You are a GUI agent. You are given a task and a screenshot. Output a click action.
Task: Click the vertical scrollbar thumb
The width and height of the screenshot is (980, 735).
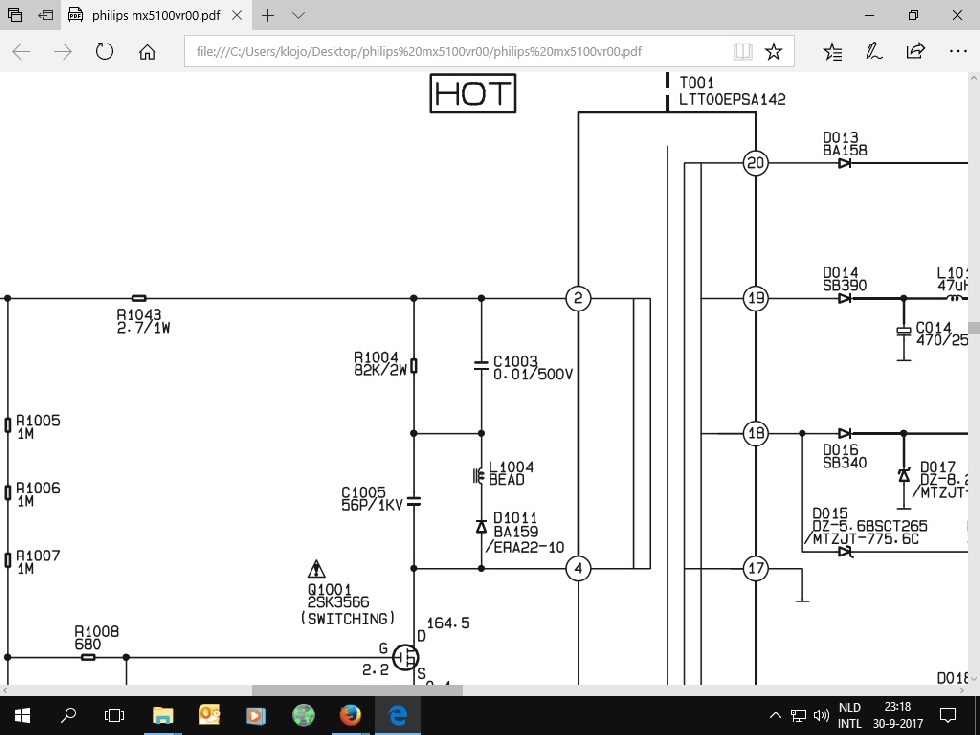[x=974, y=328]
